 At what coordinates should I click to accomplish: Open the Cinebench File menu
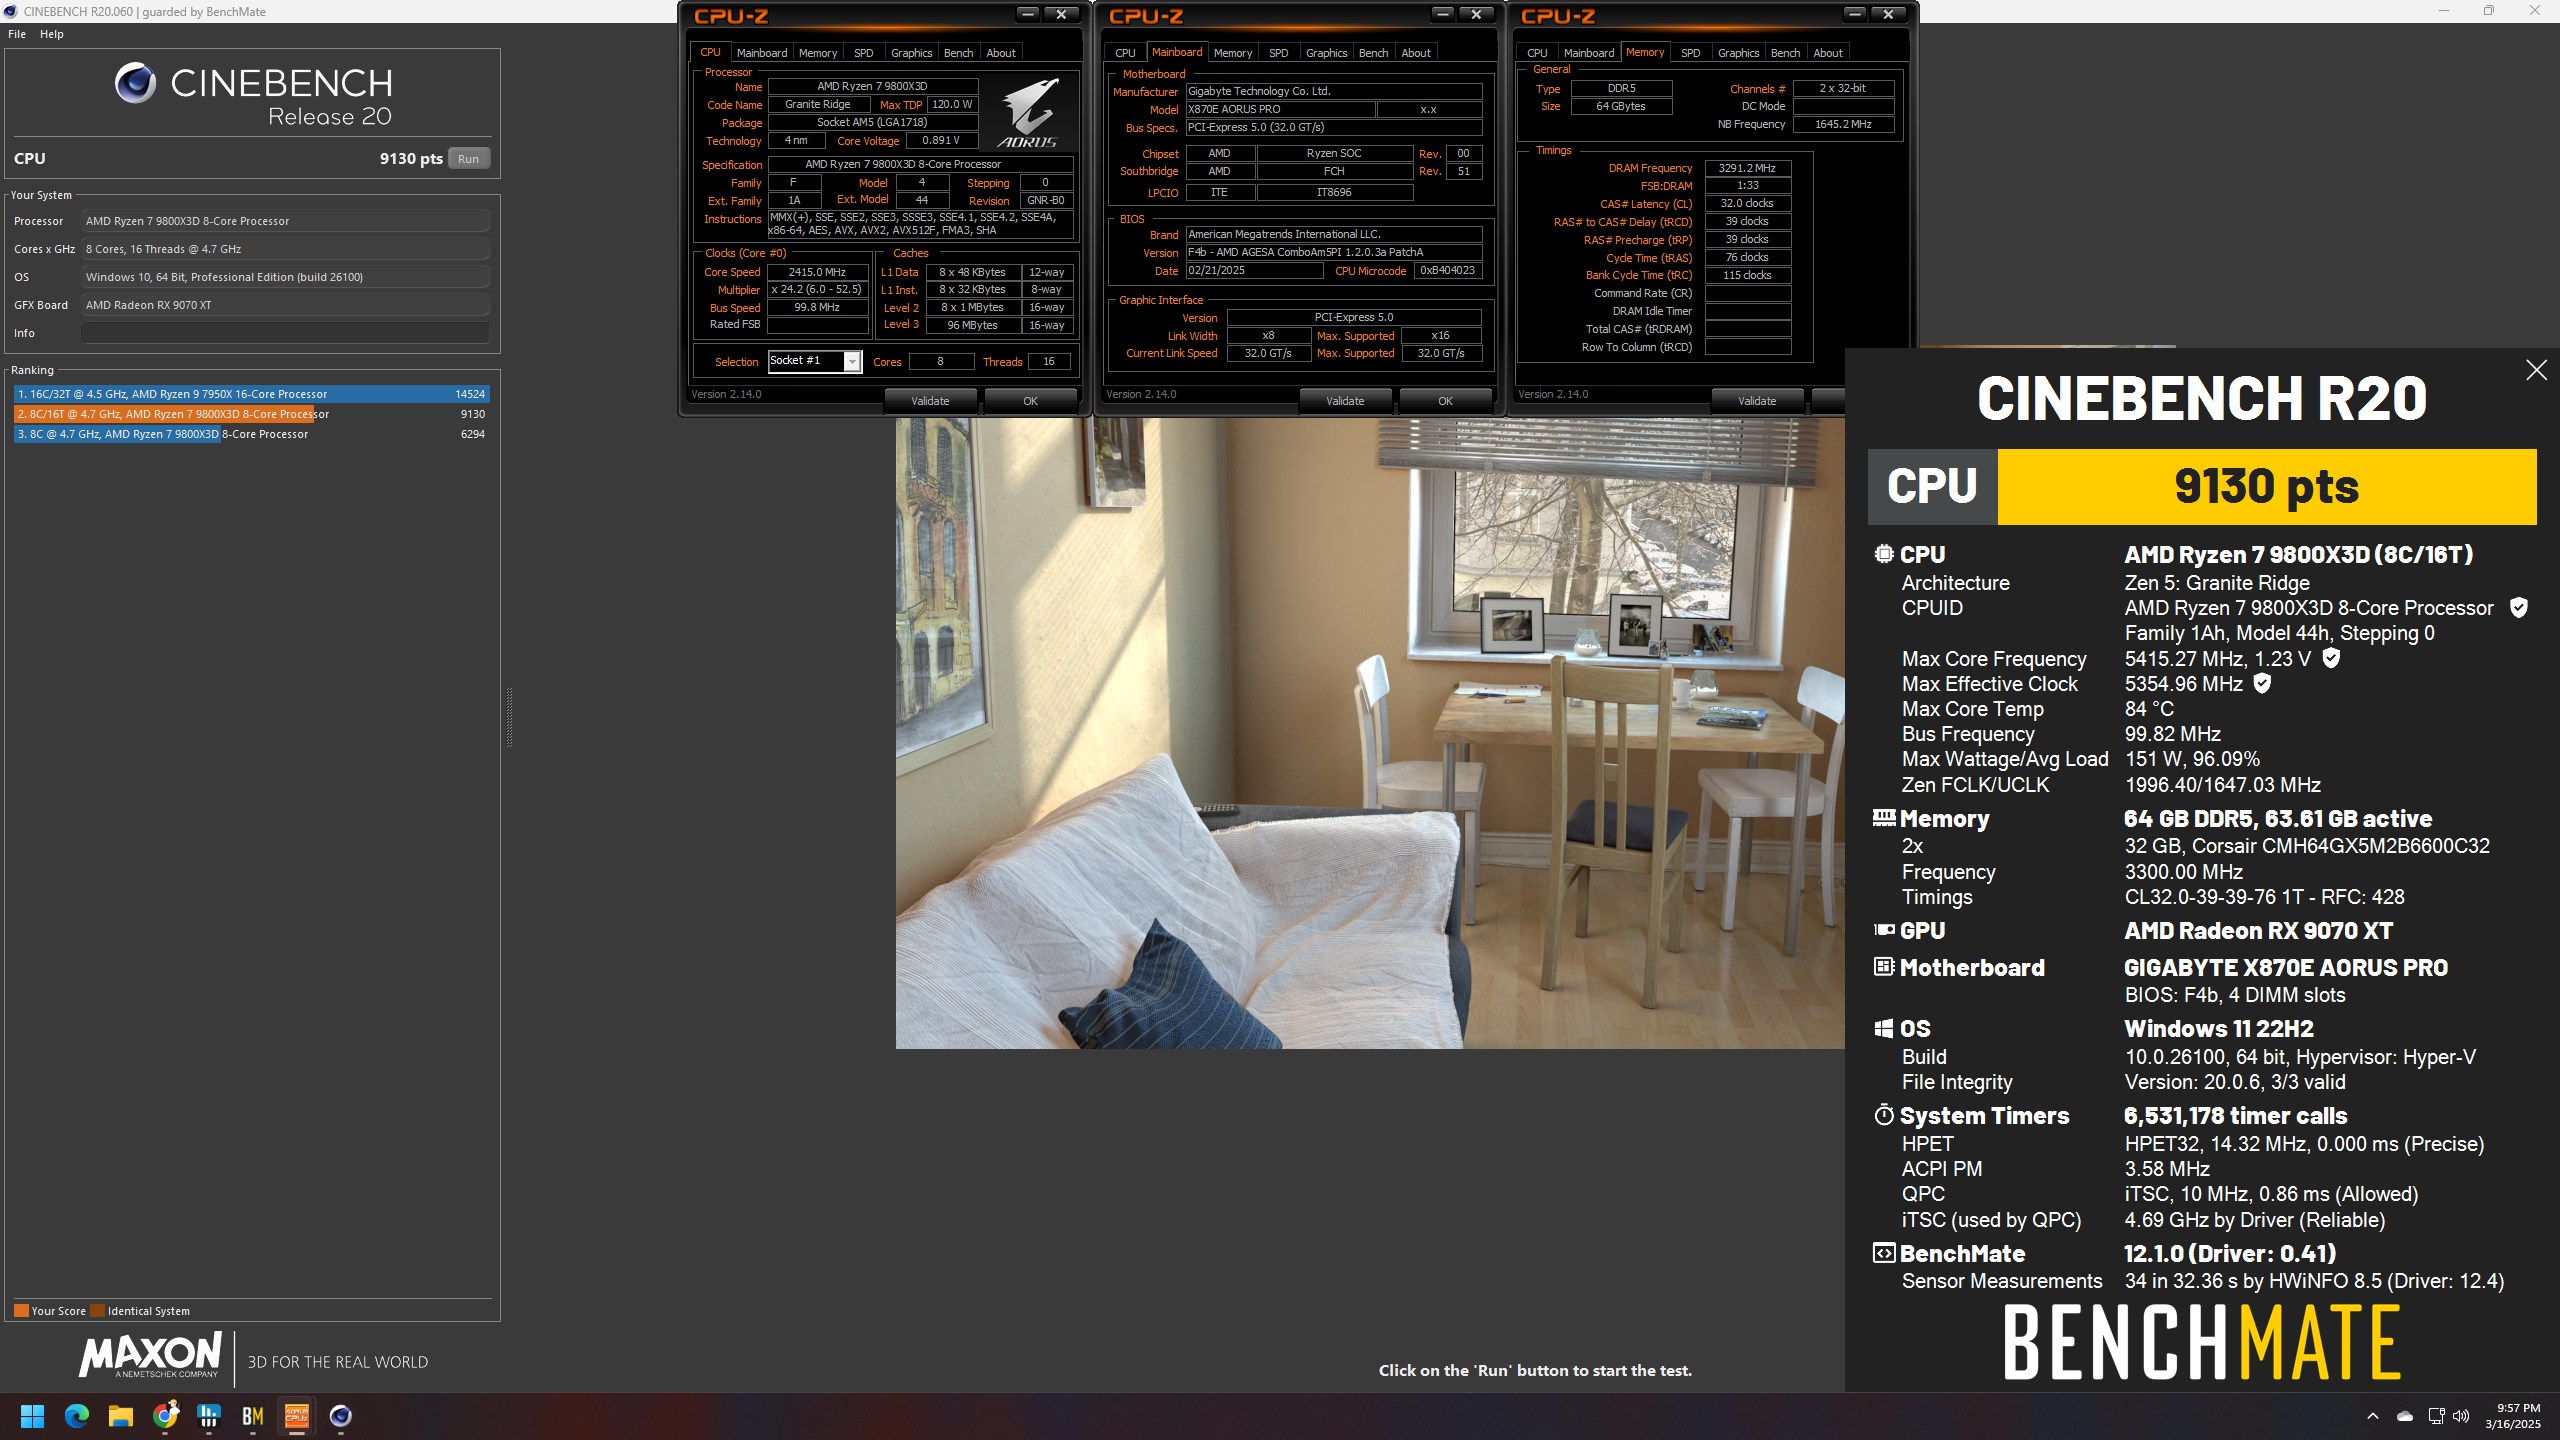pyautogui.click(x=17, y=34)
